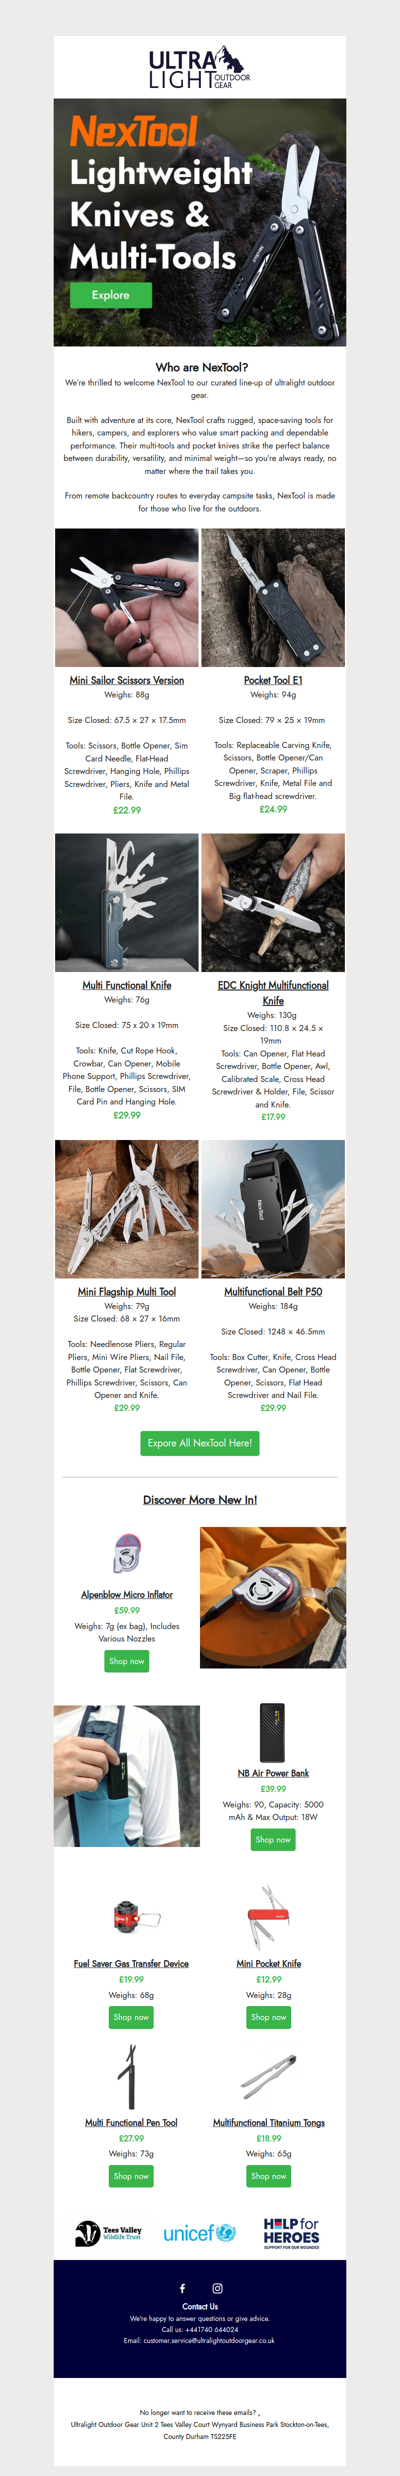Click the Help for Heroes logo
The width and height of the screenshot is (400, 2476).
point(291,2233)
